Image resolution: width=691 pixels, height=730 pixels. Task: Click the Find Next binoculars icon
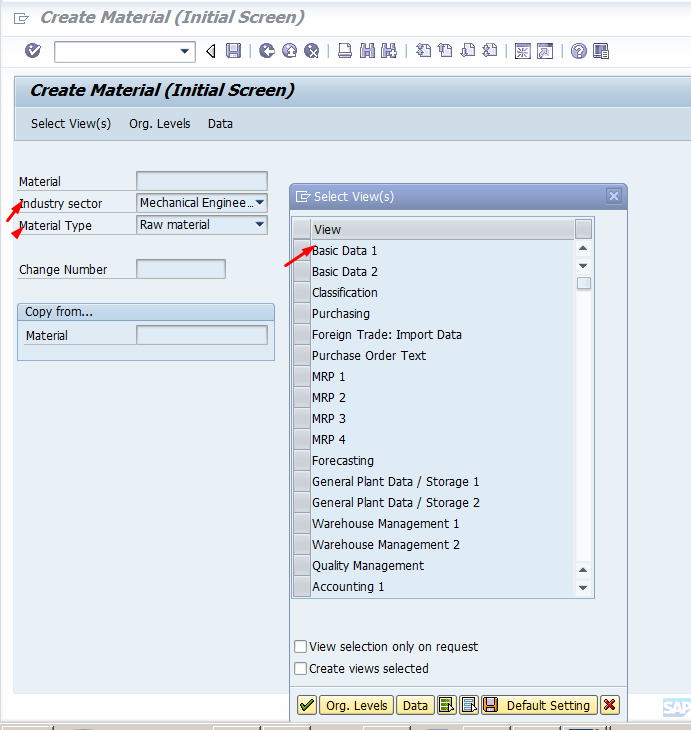point(389,50)
